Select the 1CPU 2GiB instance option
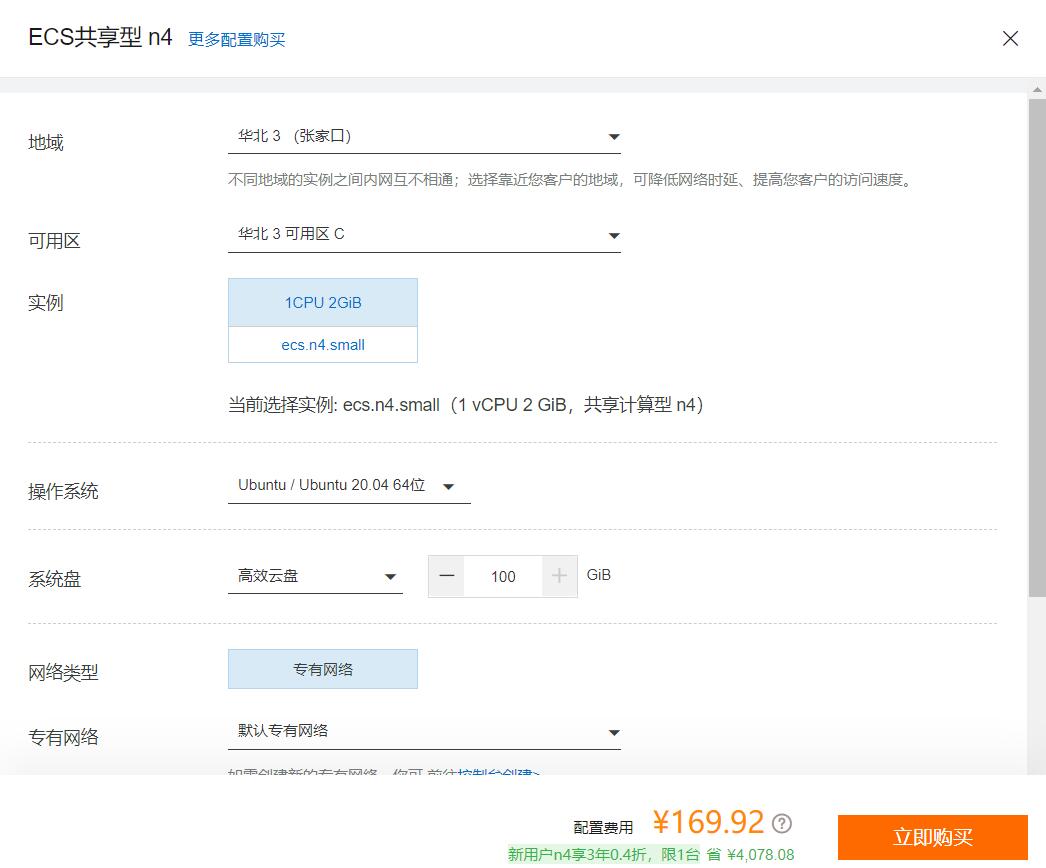 323,302
